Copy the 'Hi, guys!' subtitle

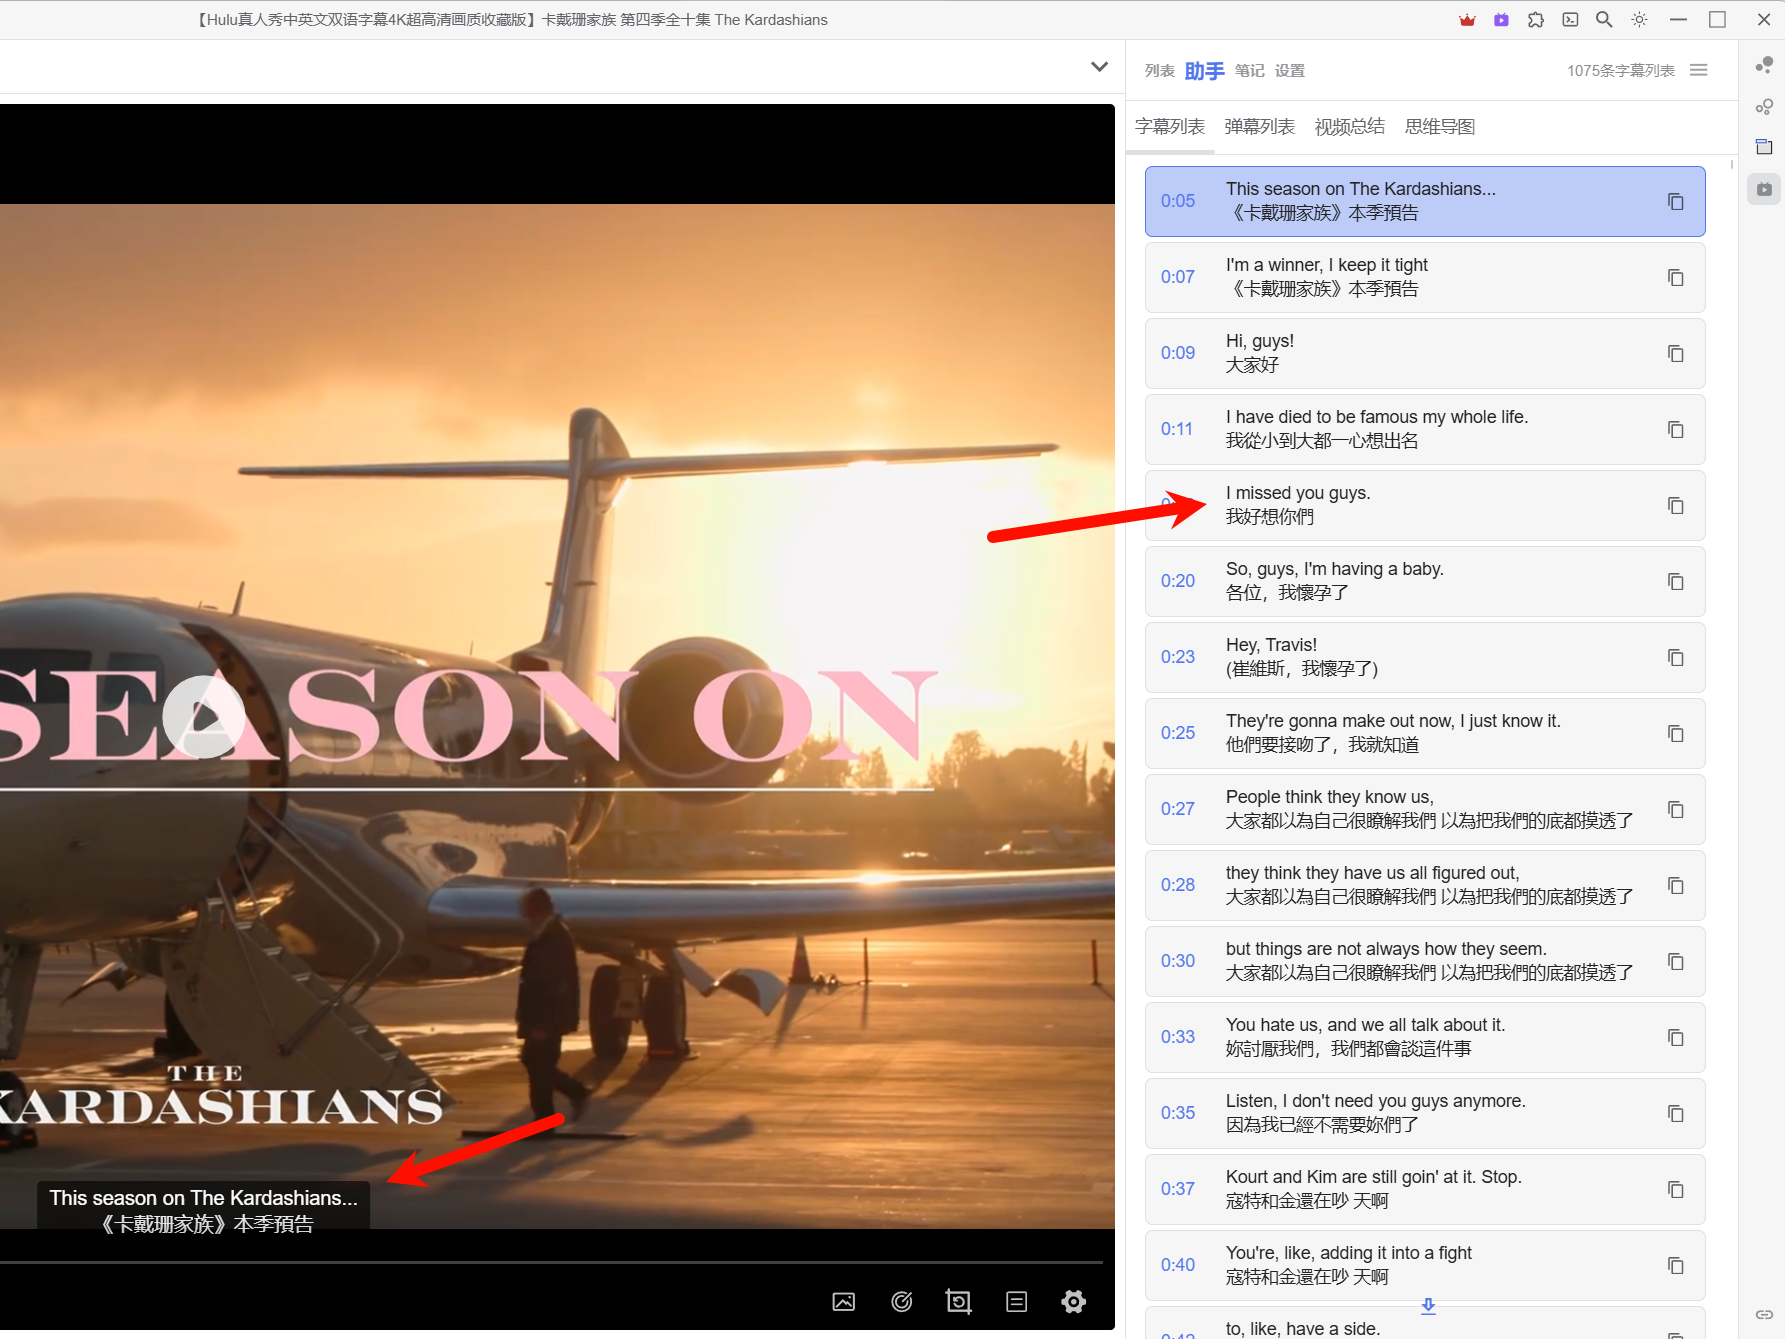(x=1676, y=354)
